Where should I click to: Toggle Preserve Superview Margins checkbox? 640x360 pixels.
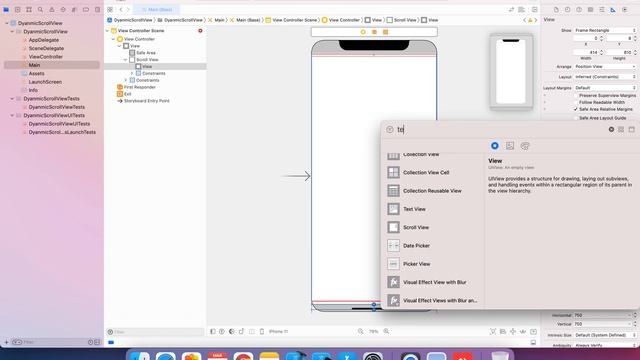[576, 96]
